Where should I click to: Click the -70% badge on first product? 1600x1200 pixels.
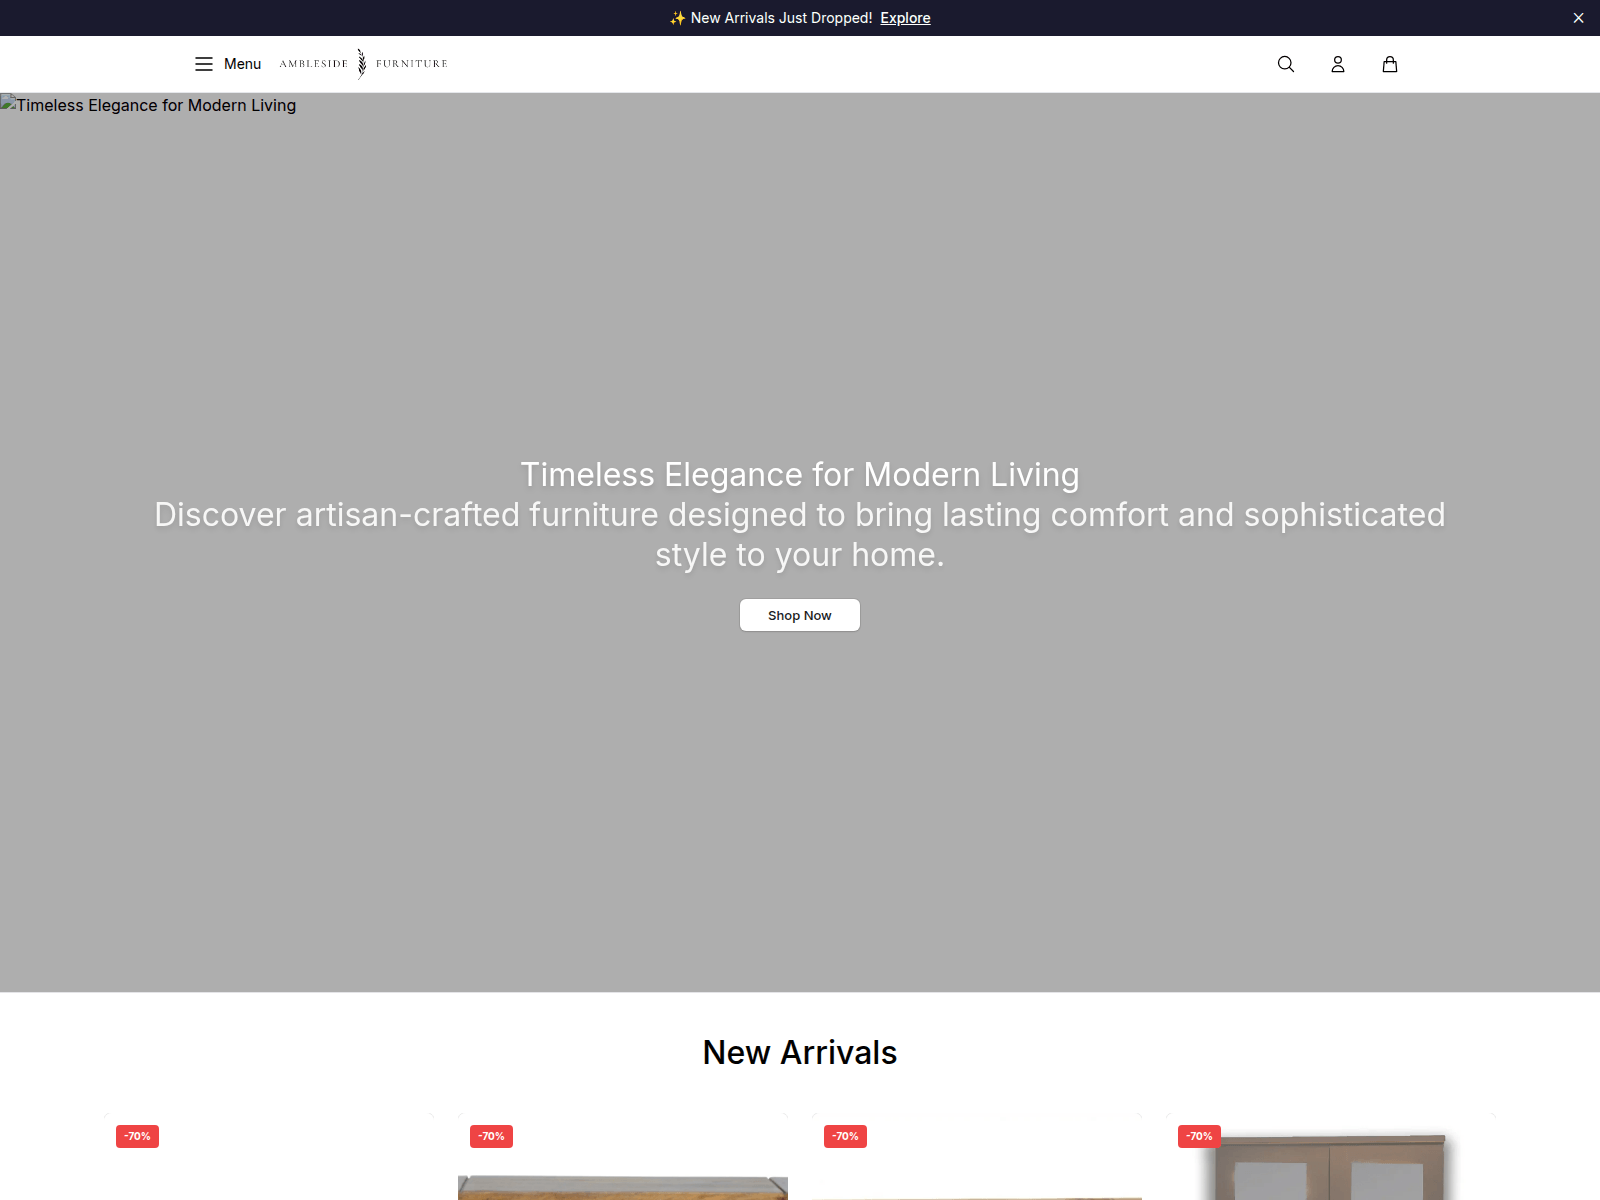tap(137, 1136)
